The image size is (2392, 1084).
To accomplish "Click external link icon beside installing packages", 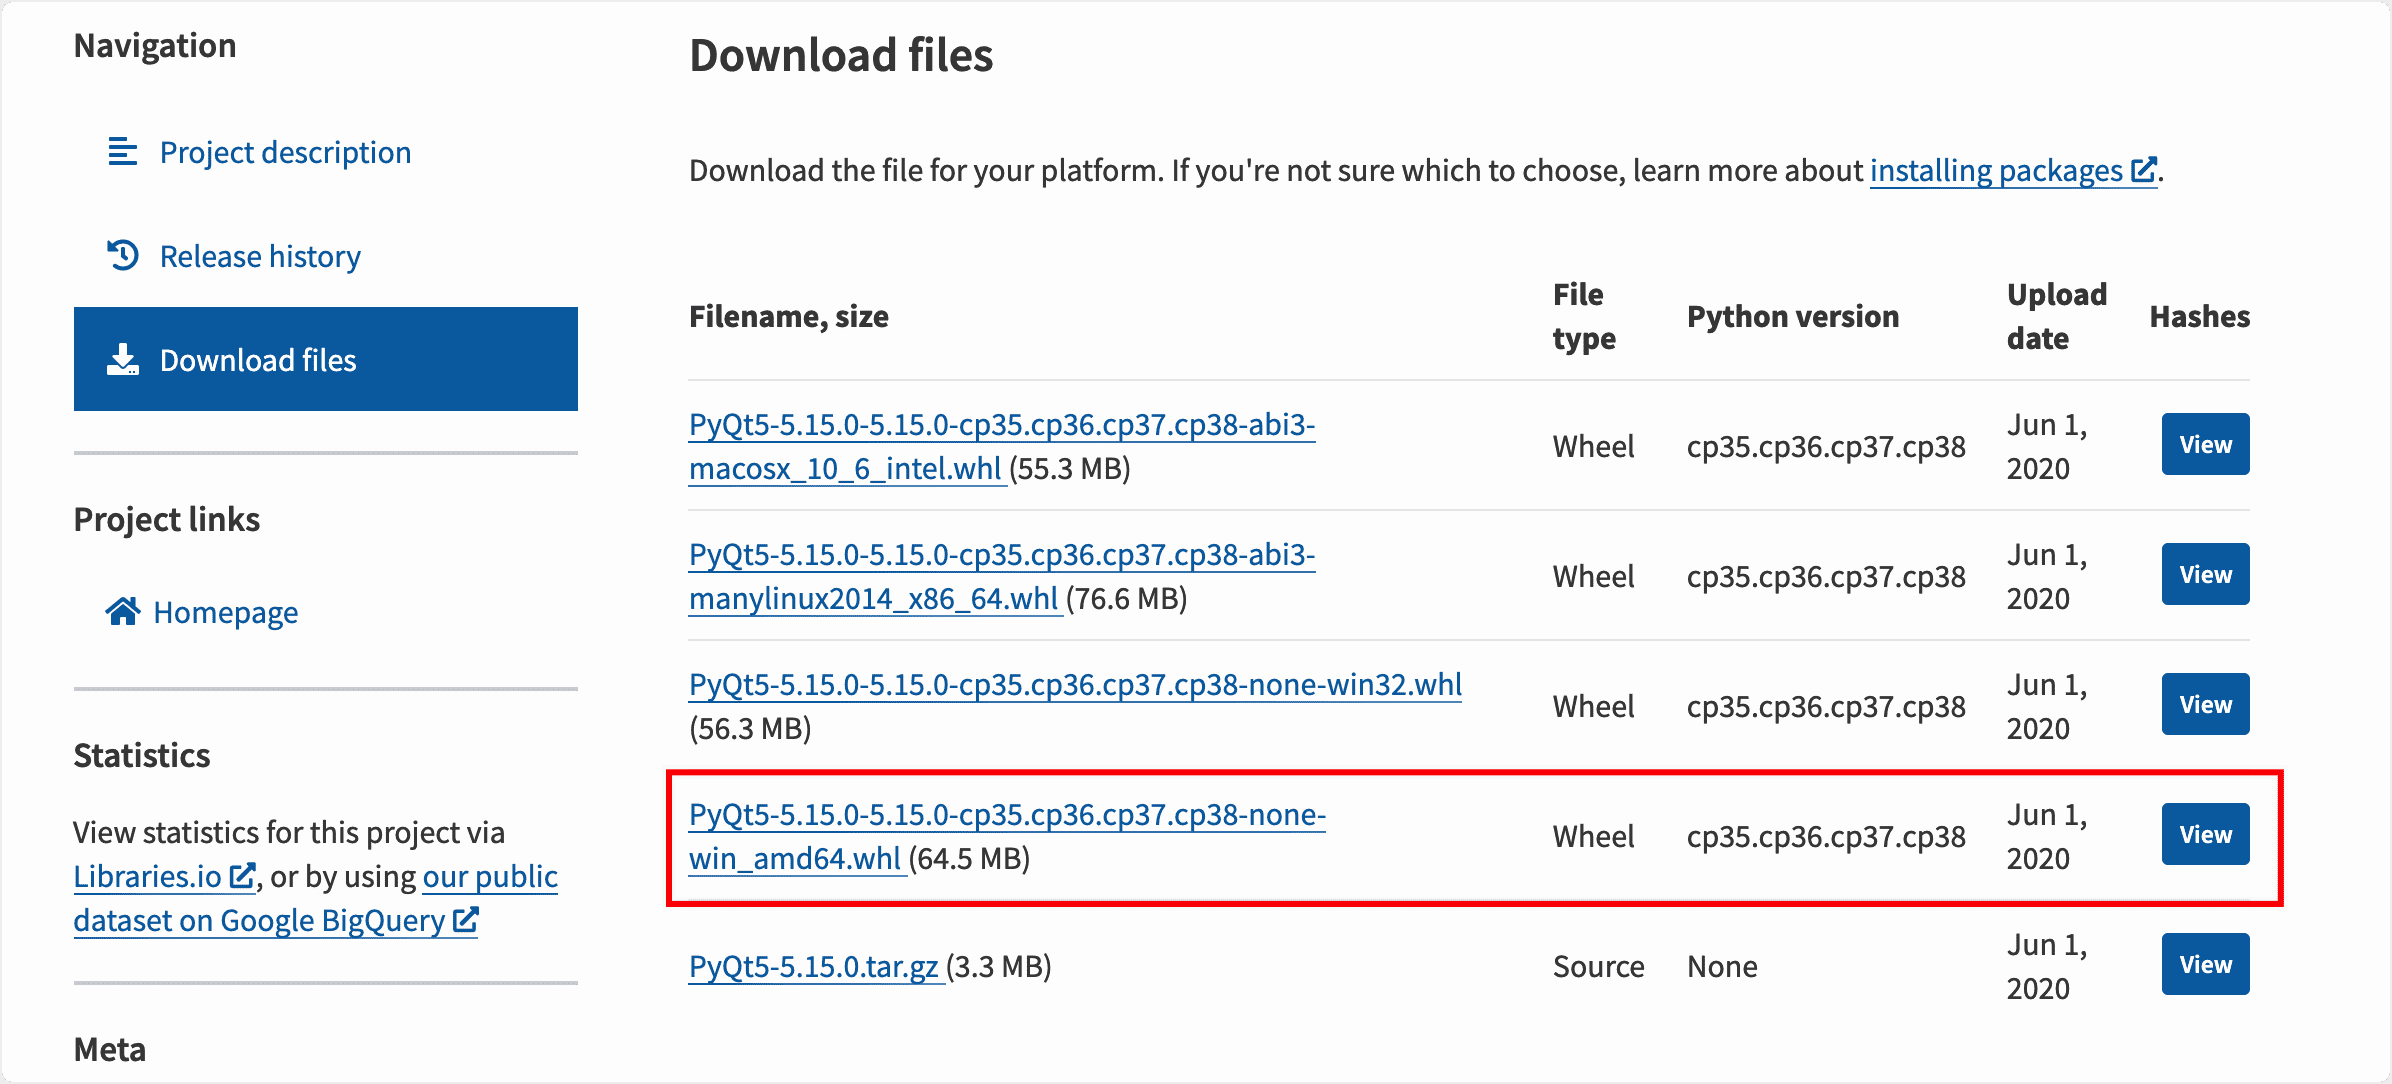I will pyautogui.click(x=2142, y=170).
